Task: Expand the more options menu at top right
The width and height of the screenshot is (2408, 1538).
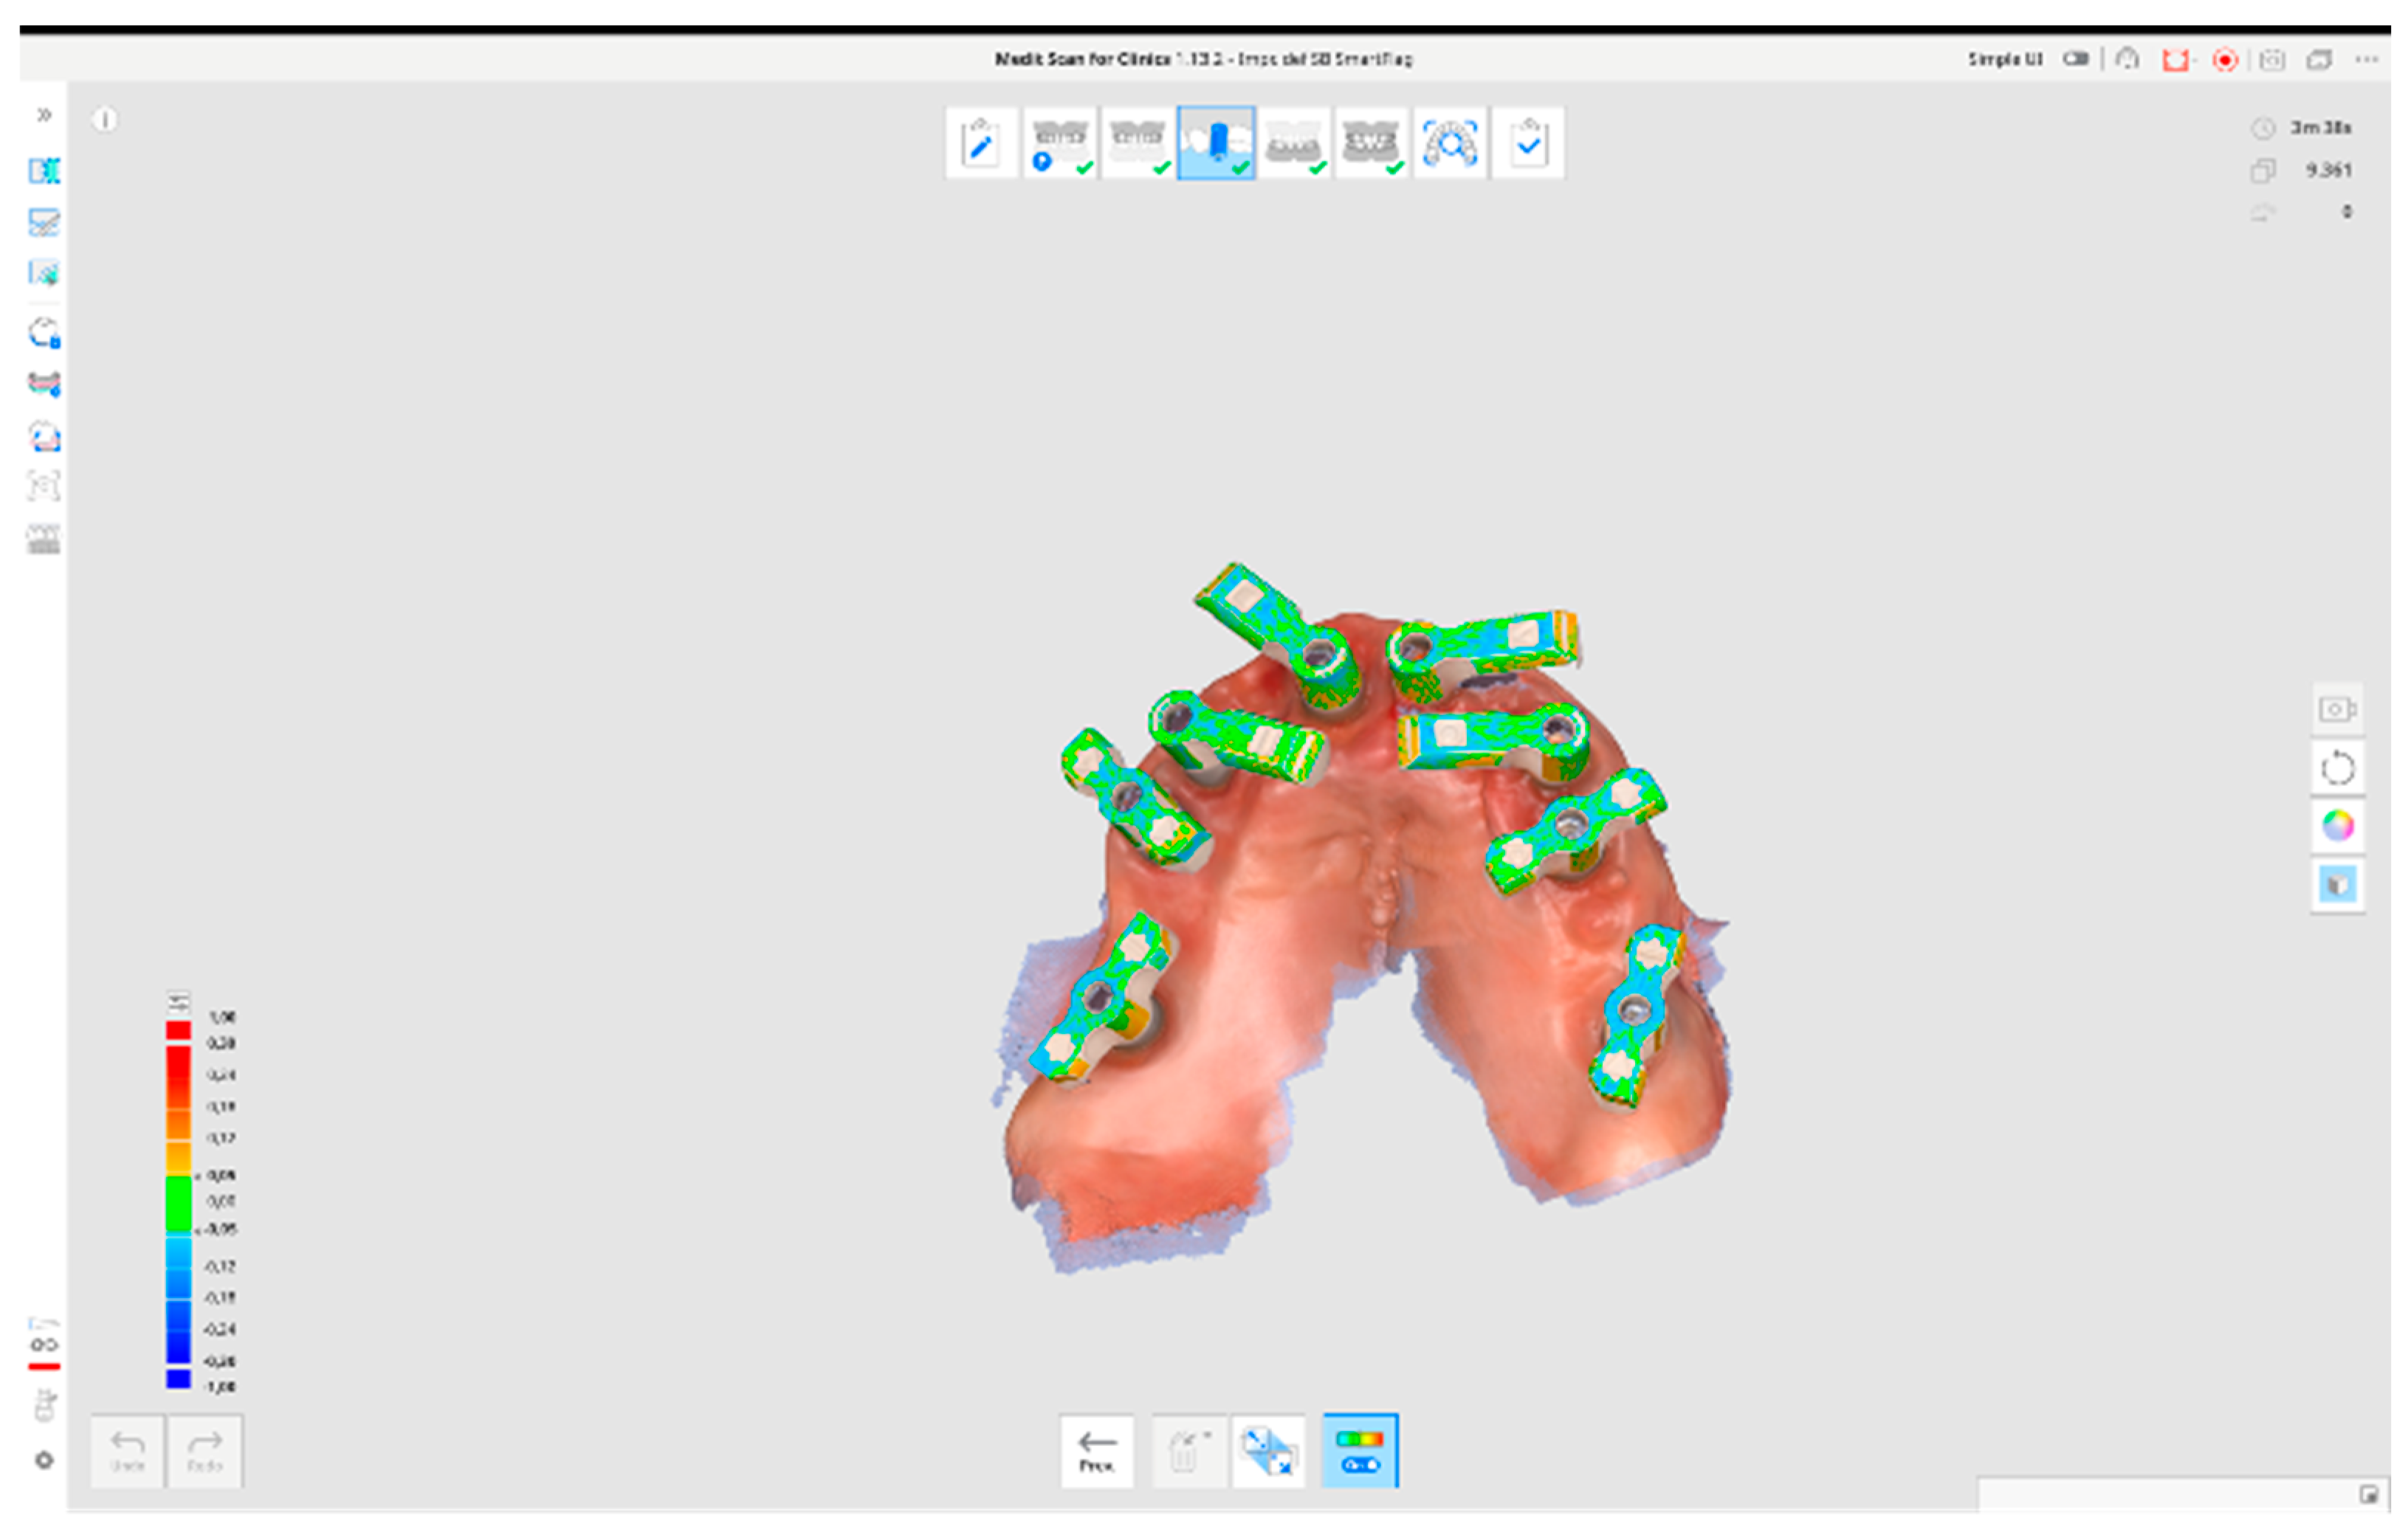Action: pyautogui.click(x=2366, y=60)
